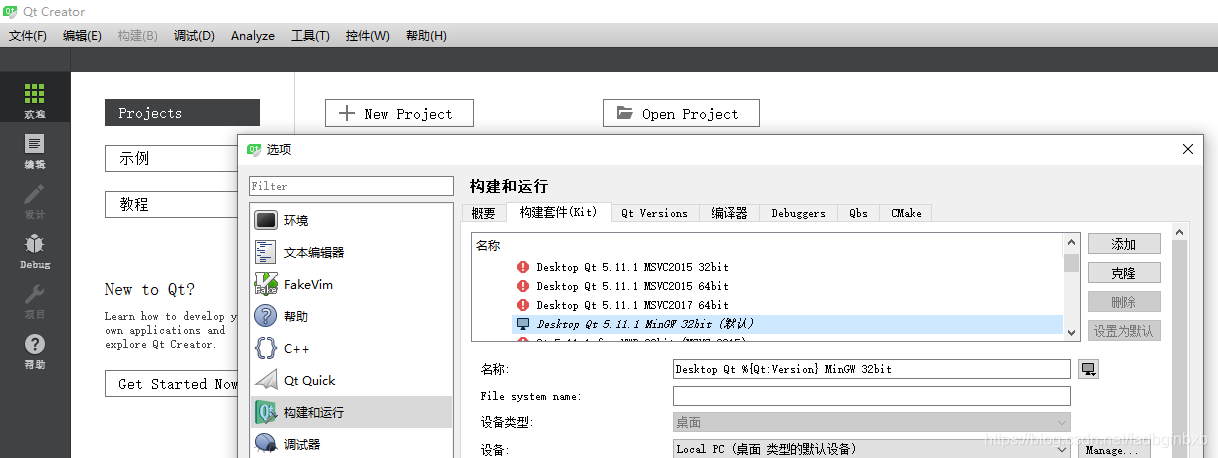Image resolution: width=1218 pixels, height=458 pixels.
Task: Click error icon of MSVC2017 64bit kit
Action: [x=523, y=305]
